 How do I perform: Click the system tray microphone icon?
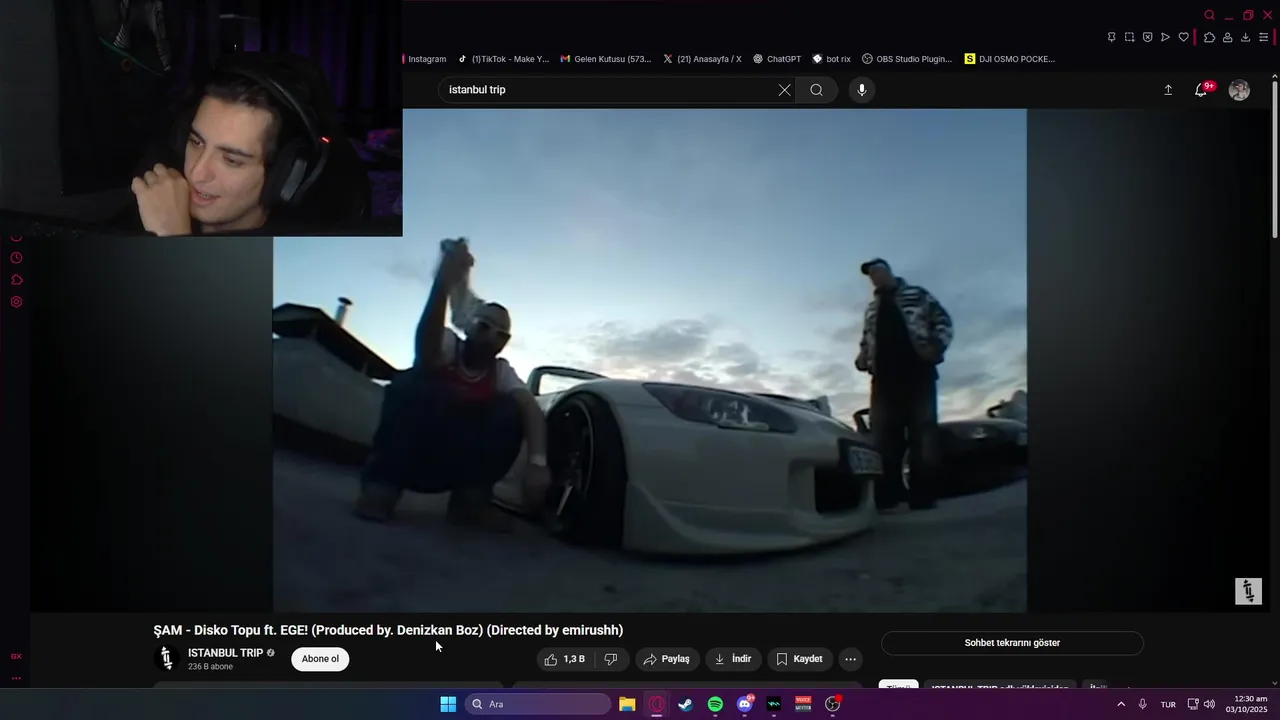click(1143, 704)
